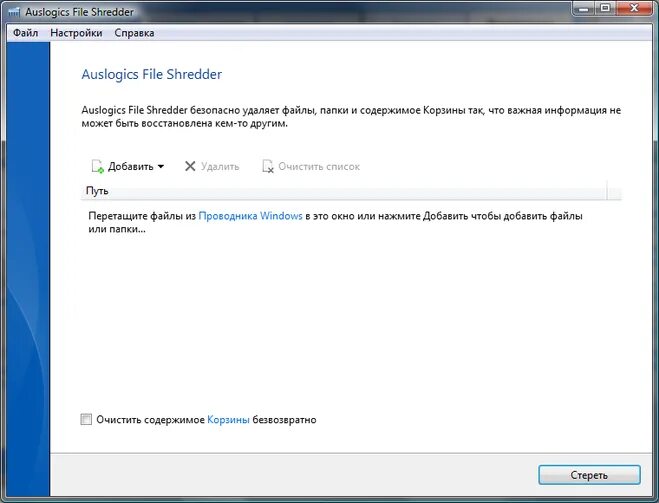Screen dimensions: 659x503
Task: Toggle Очистить содержимое Корзины checkbox
Action: click(86, 419)
